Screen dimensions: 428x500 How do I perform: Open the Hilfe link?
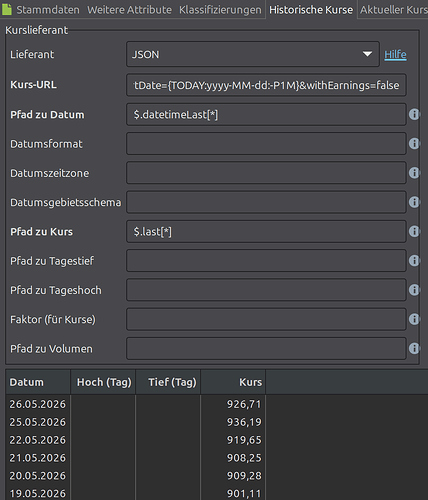(x=395, y=54)
